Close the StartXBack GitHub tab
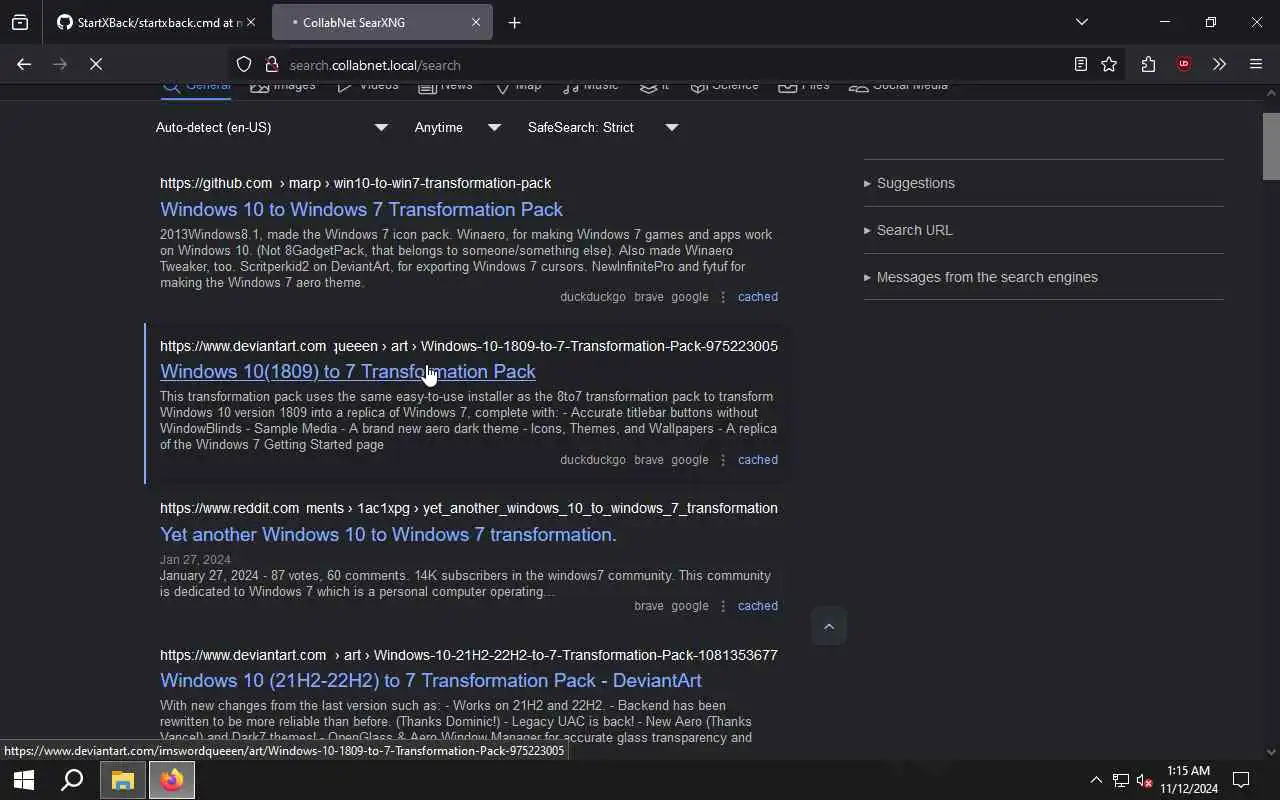This screenshot has width=1280, height=800. [x=250, y=22]
